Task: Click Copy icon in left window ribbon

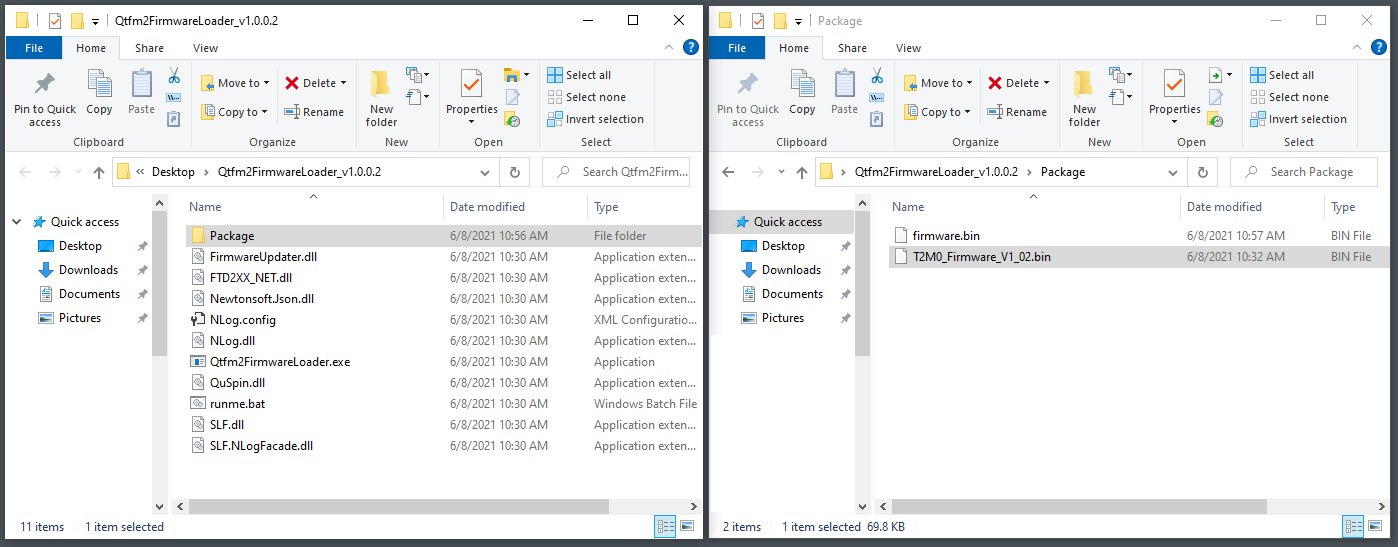Action: pos(99,92)
